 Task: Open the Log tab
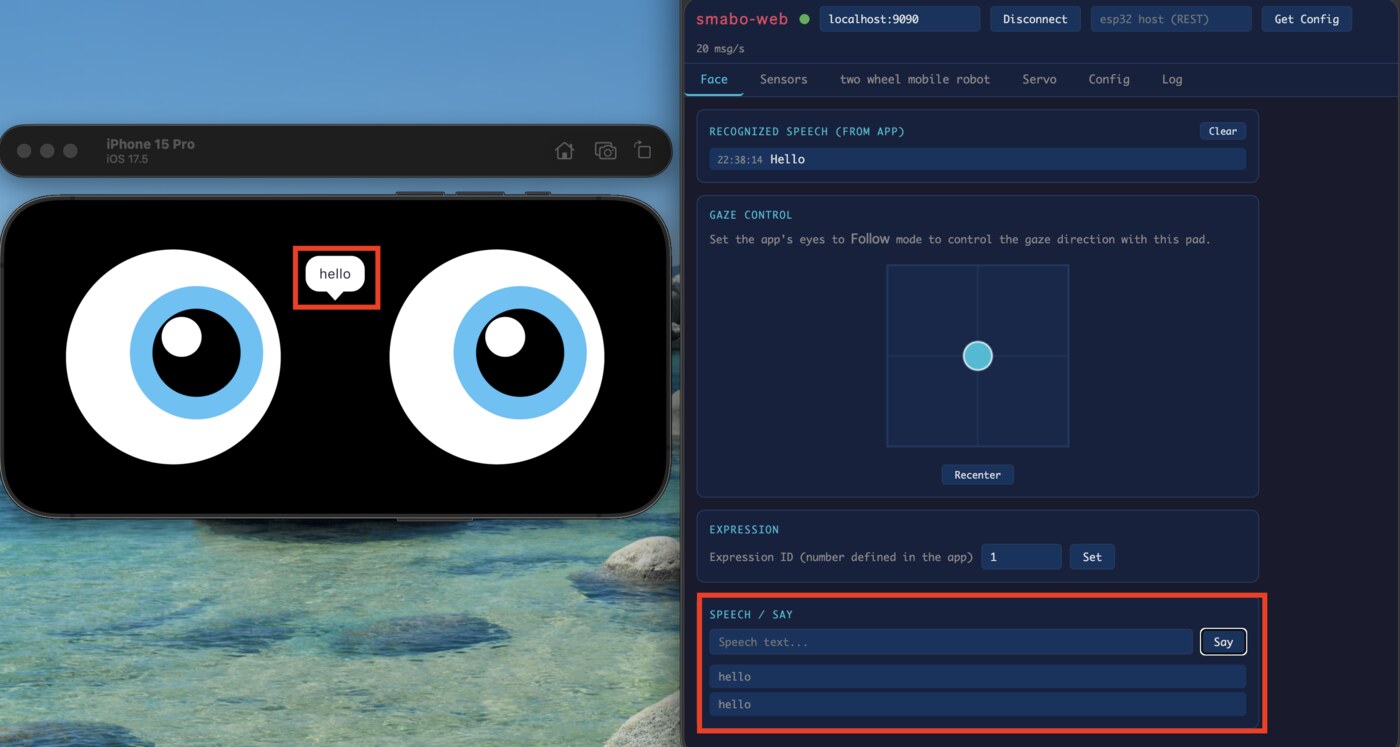click(1172, 79)
